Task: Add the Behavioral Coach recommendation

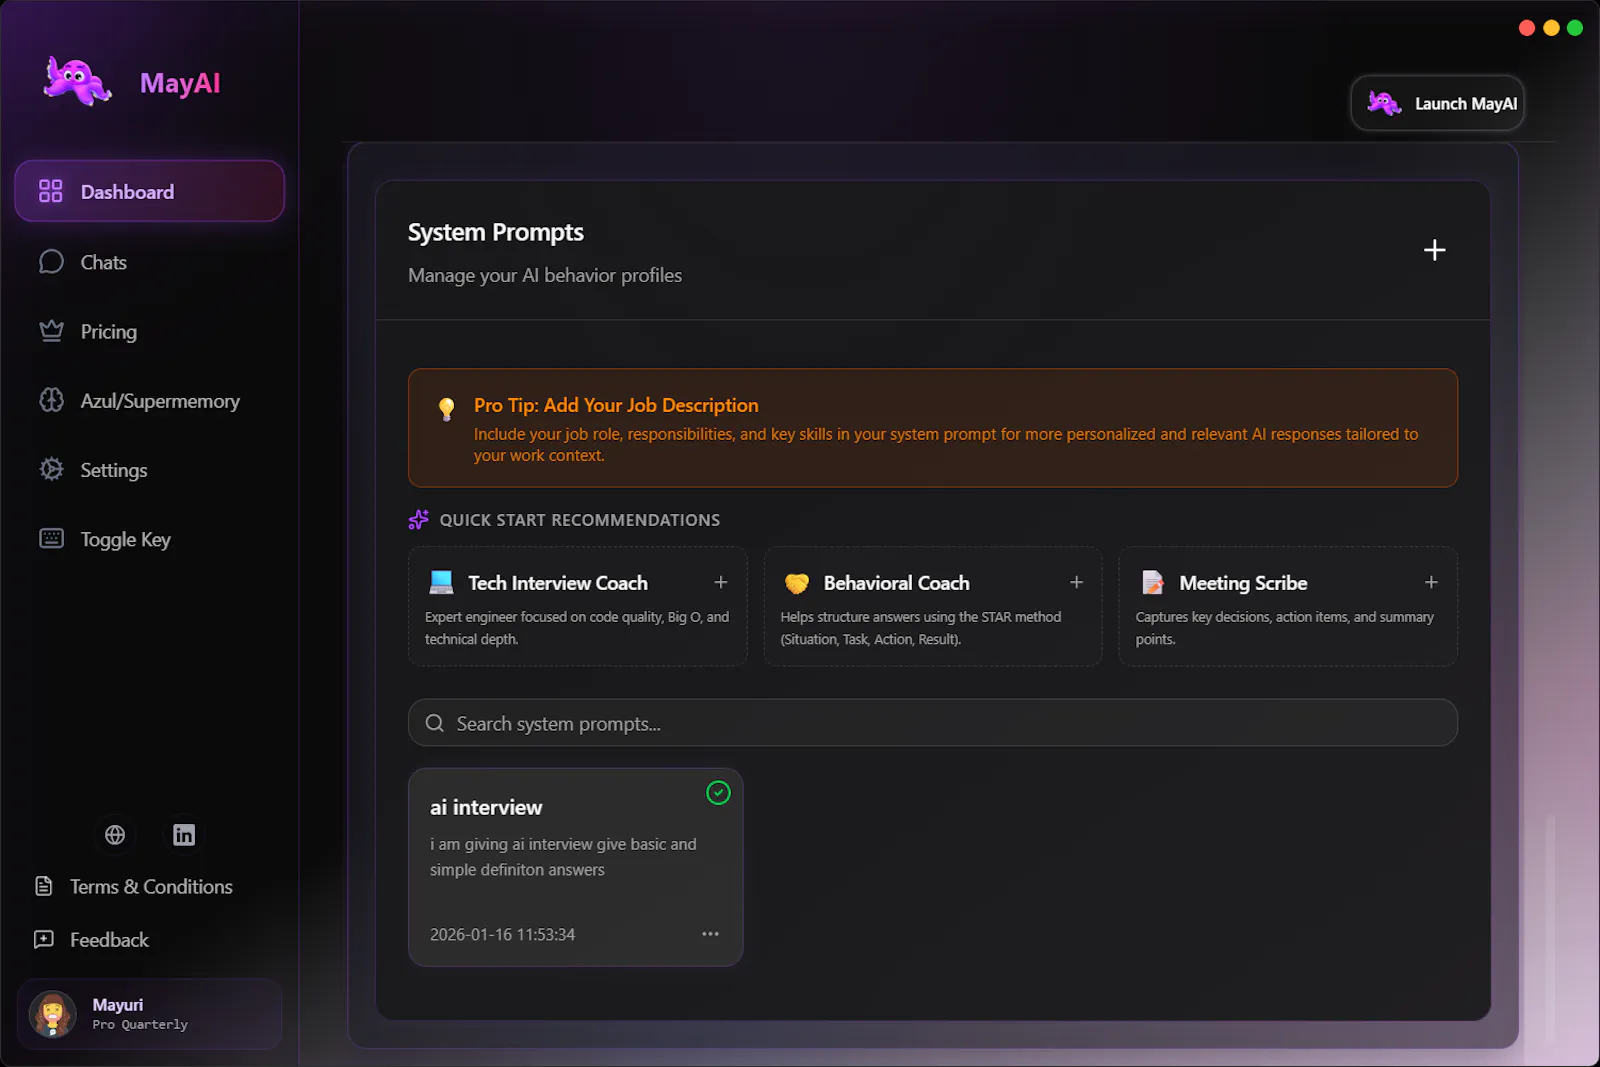Action: [x=1076, y=582]
